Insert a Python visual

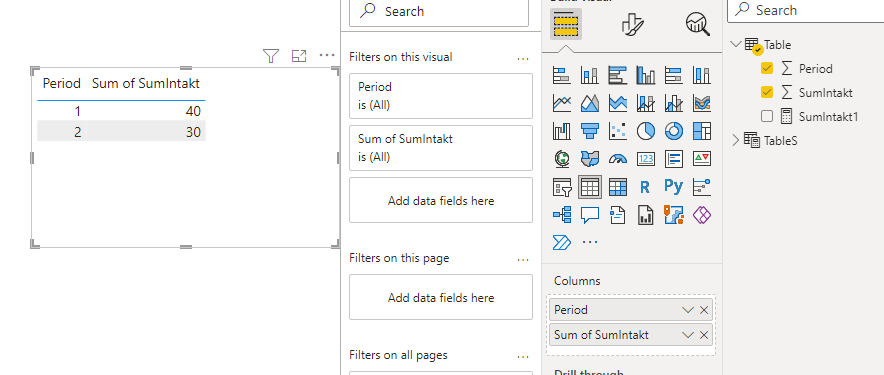674,187
